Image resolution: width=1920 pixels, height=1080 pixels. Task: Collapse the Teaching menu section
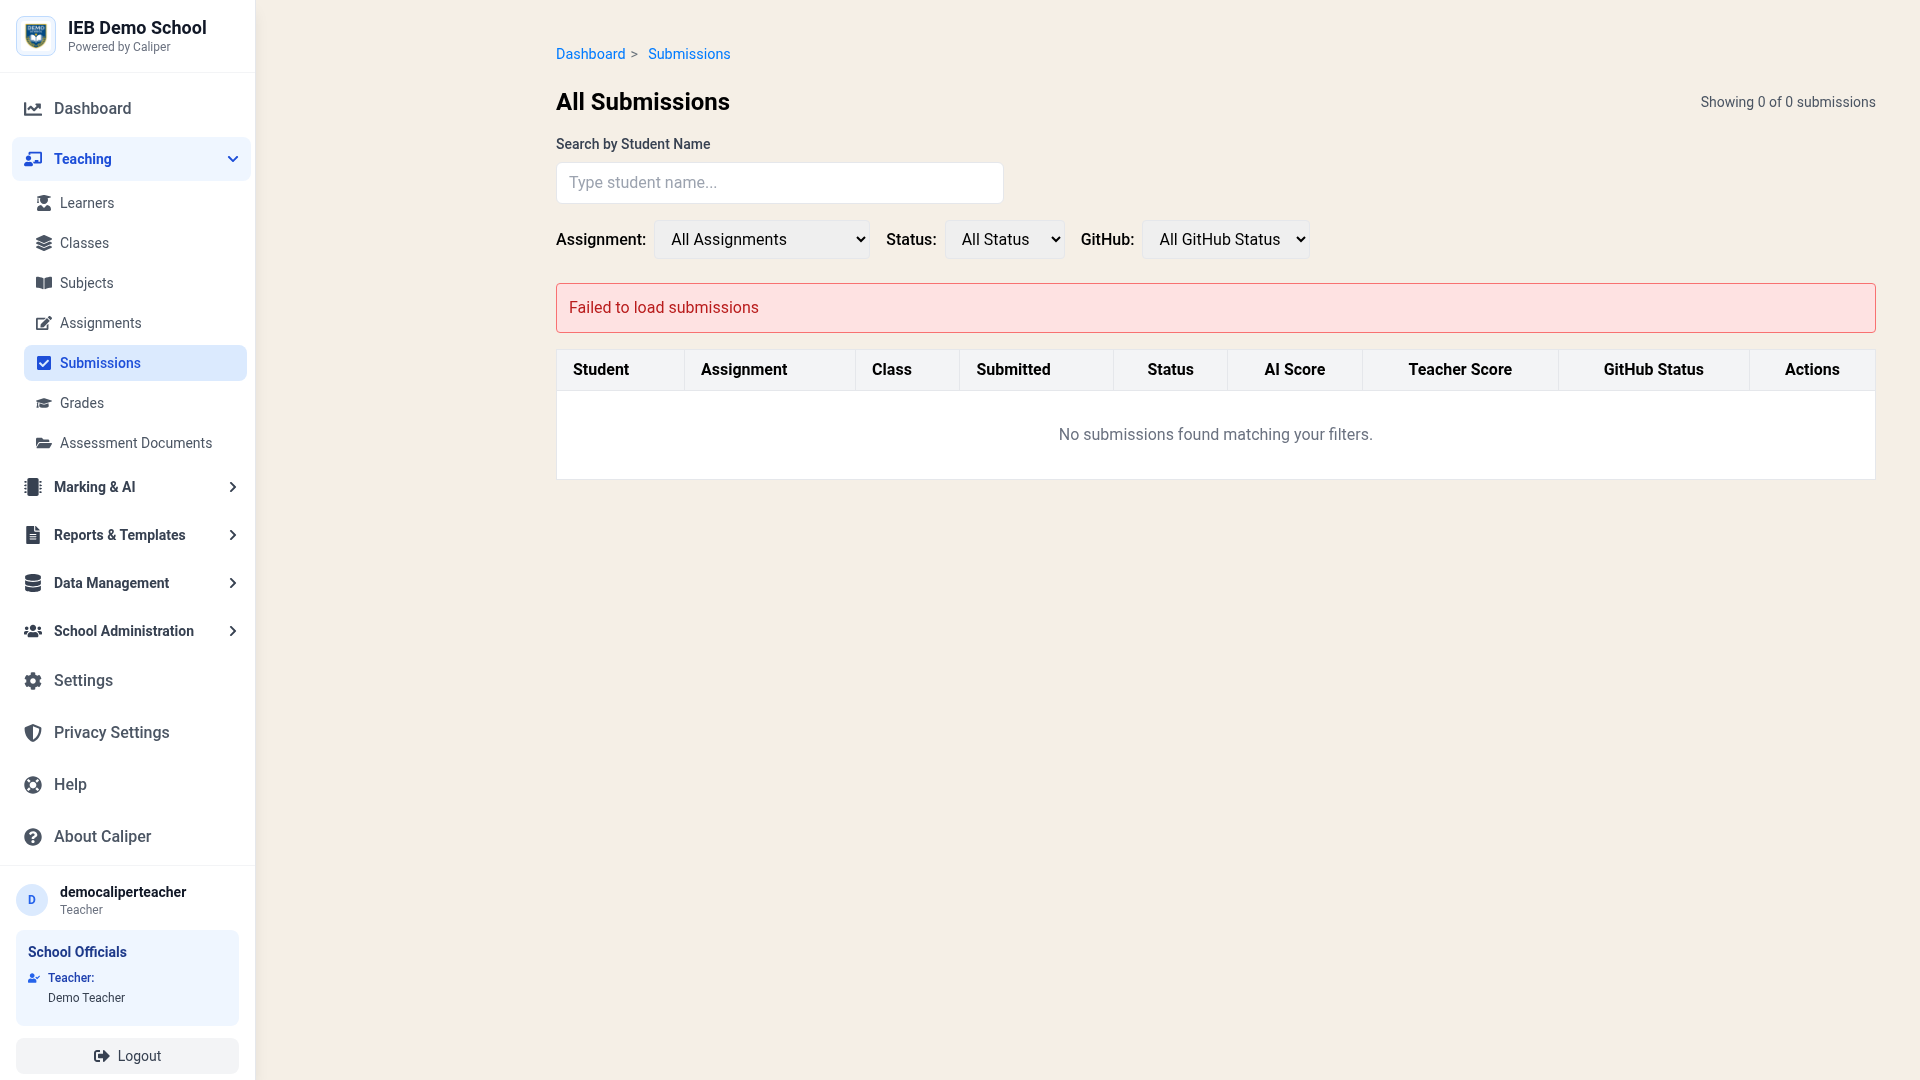(233, 159)
